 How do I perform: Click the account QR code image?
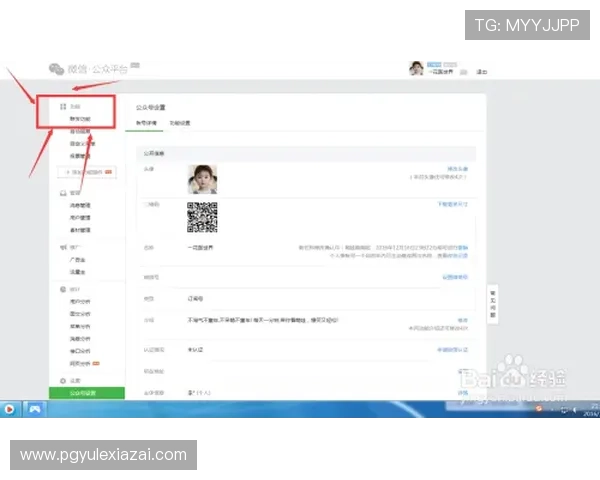point(202,217)
